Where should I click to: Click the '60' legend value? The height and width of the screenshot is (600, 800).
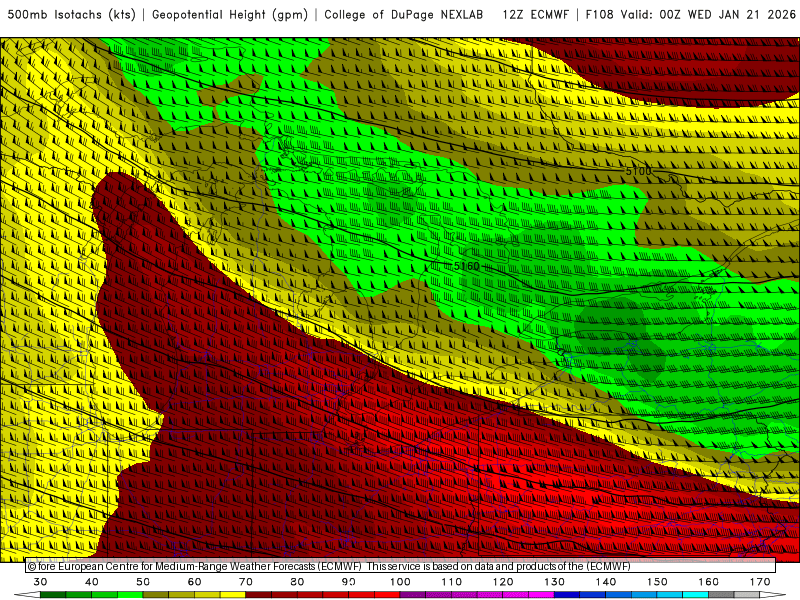pyautogui.click(x=194, y=582)
